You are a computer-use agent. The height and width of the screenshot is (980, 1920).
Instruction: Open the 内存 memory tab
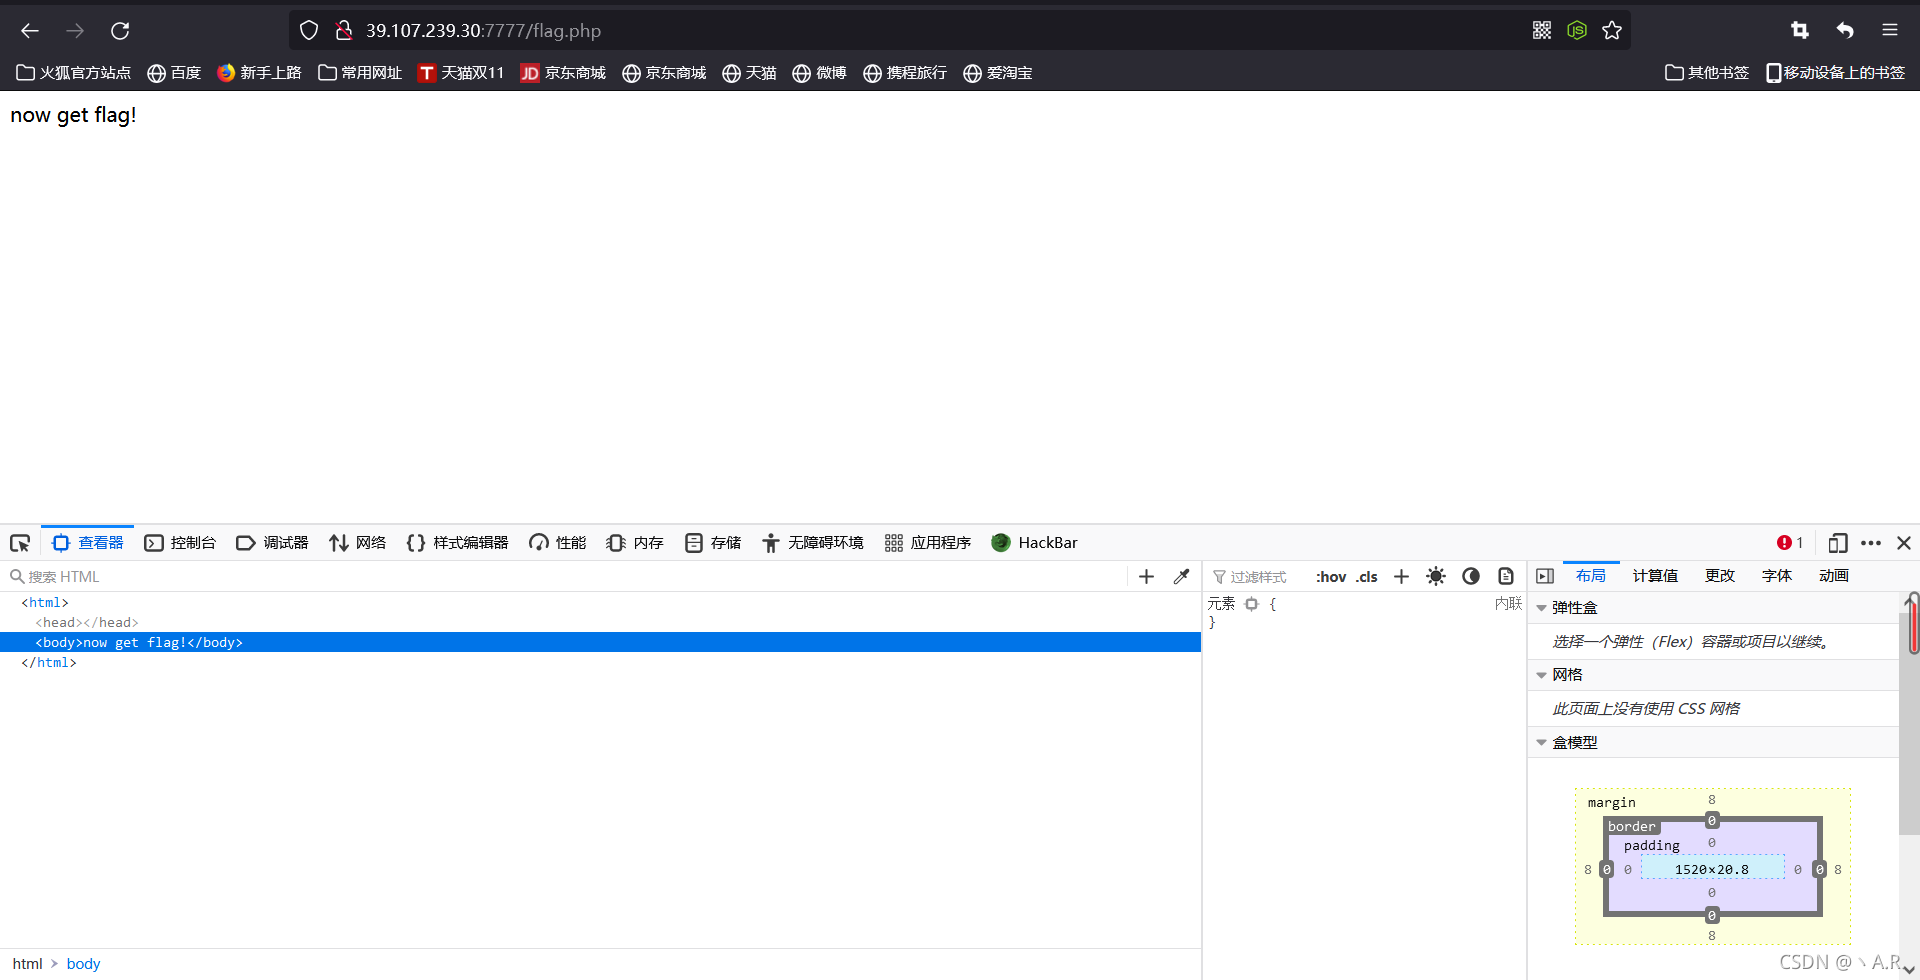[635, 543]
